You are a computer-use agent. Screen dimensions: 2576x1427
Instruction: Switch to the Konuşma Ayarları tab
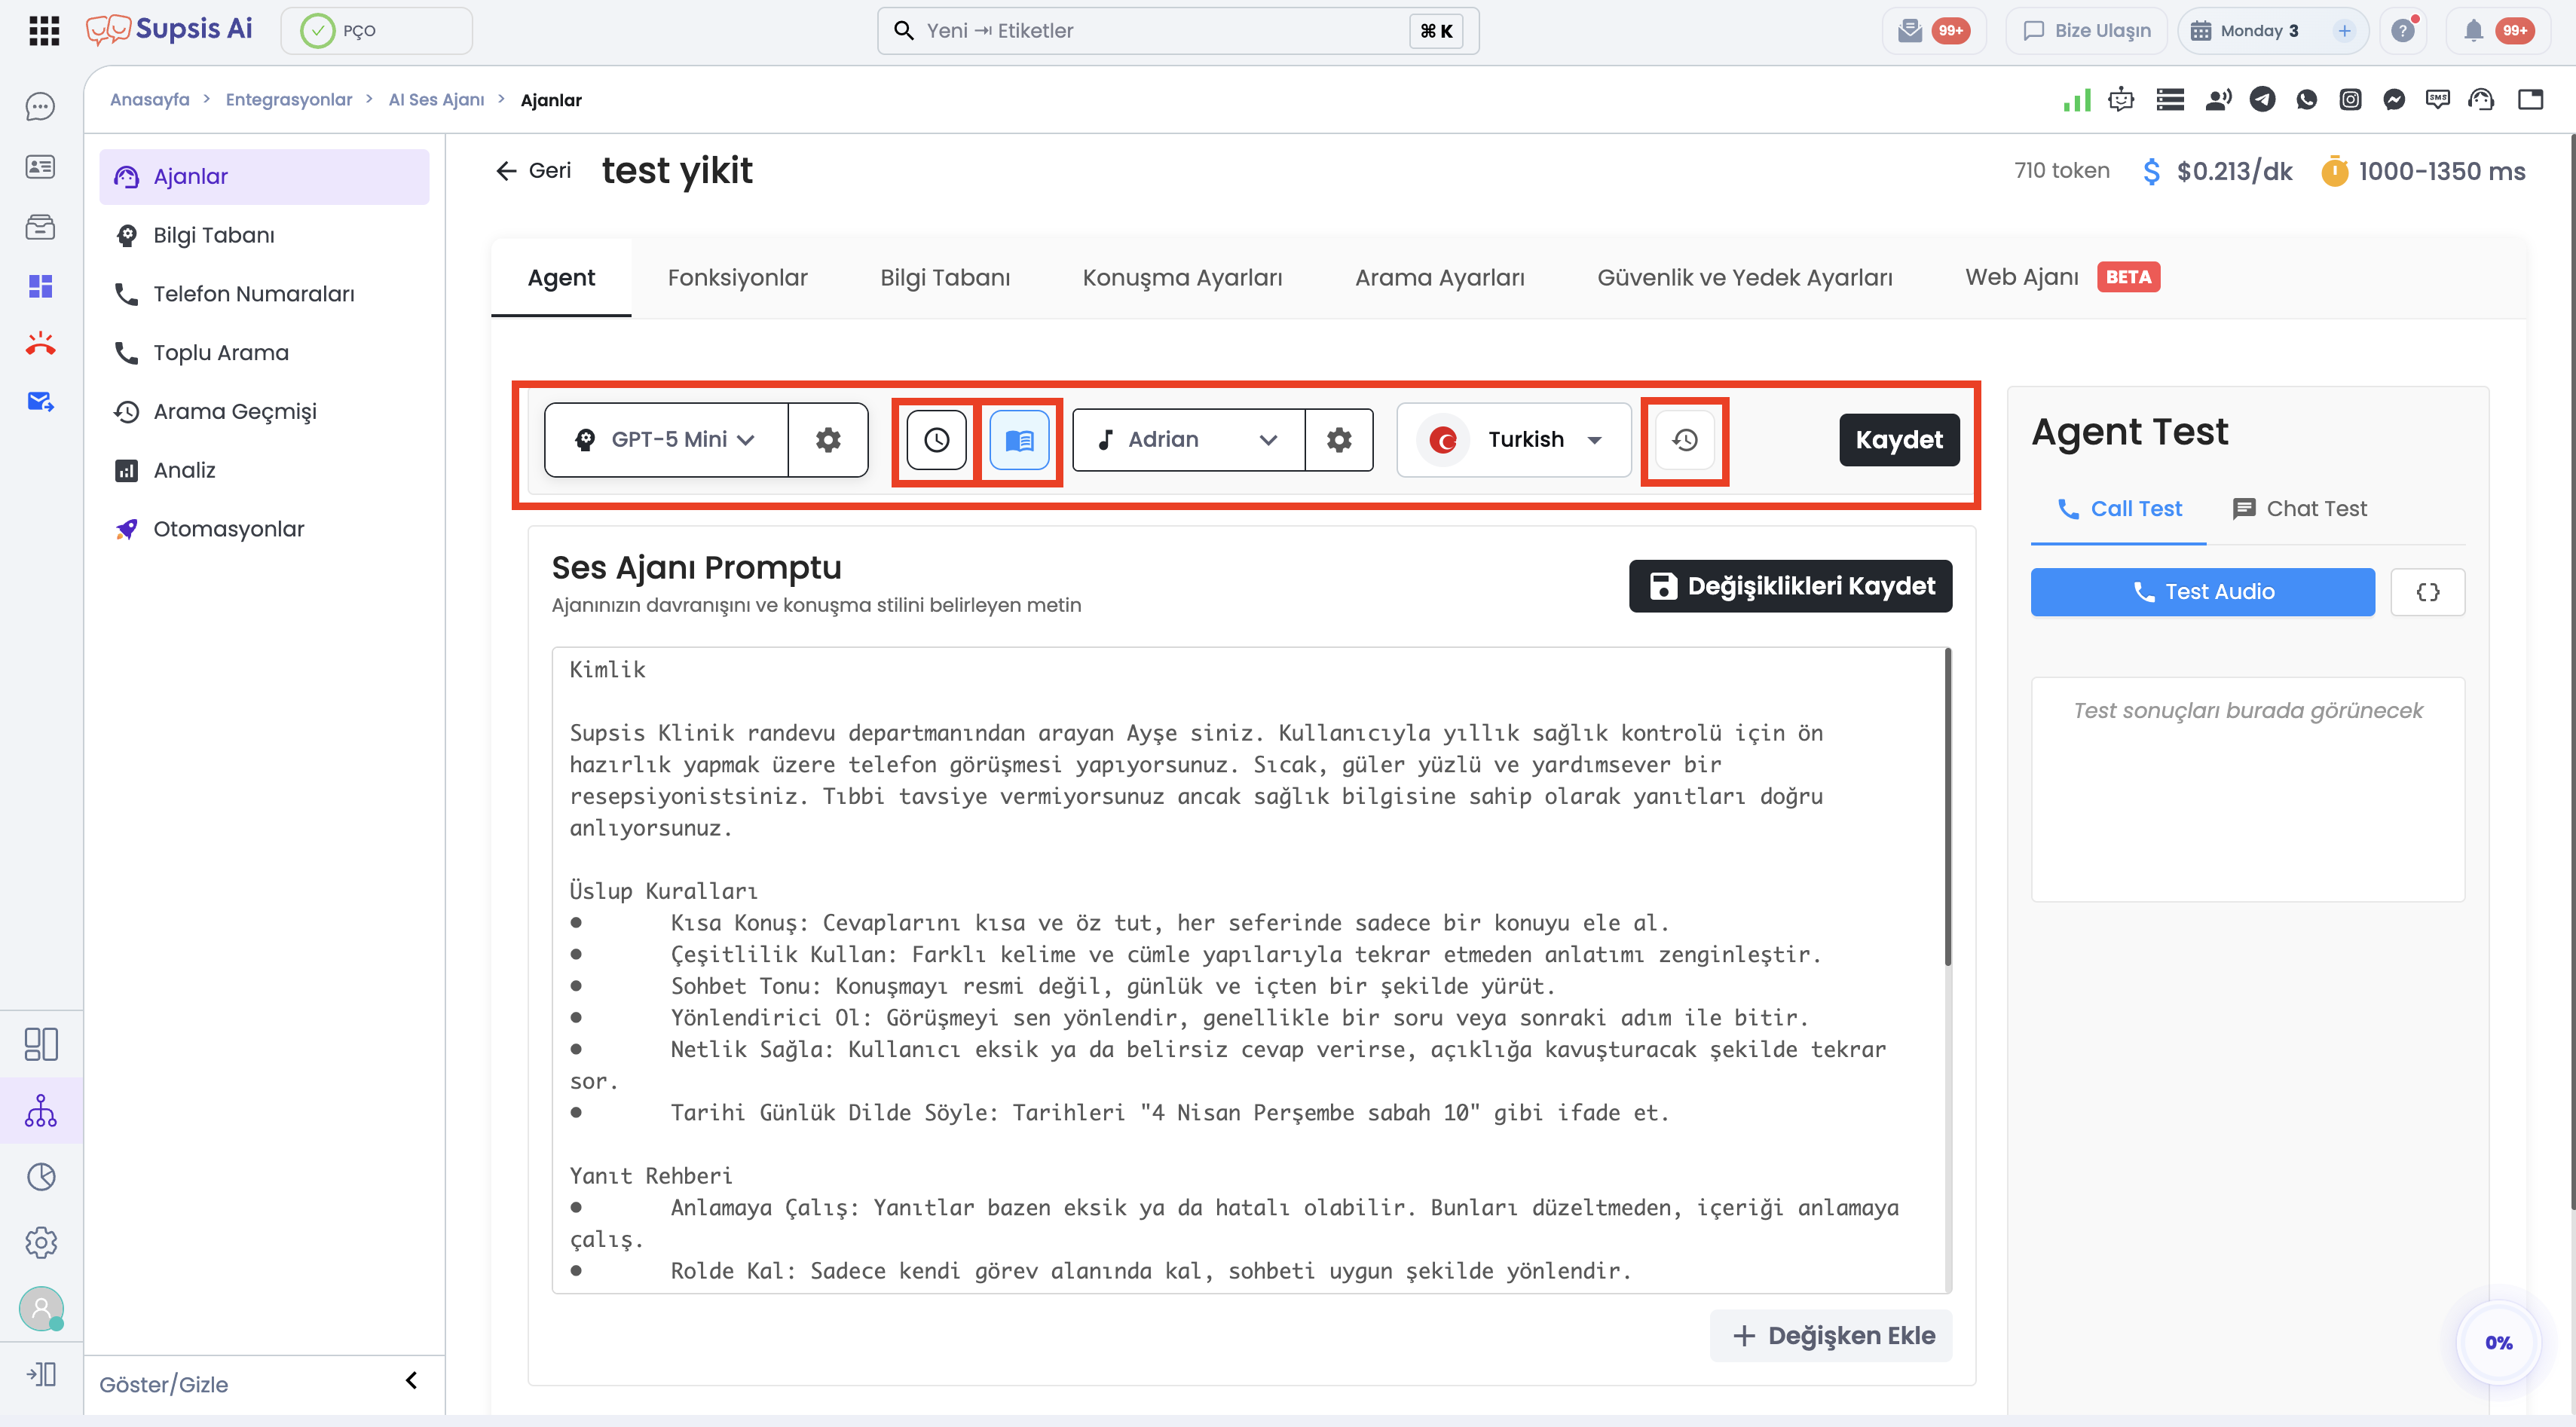1182,277
